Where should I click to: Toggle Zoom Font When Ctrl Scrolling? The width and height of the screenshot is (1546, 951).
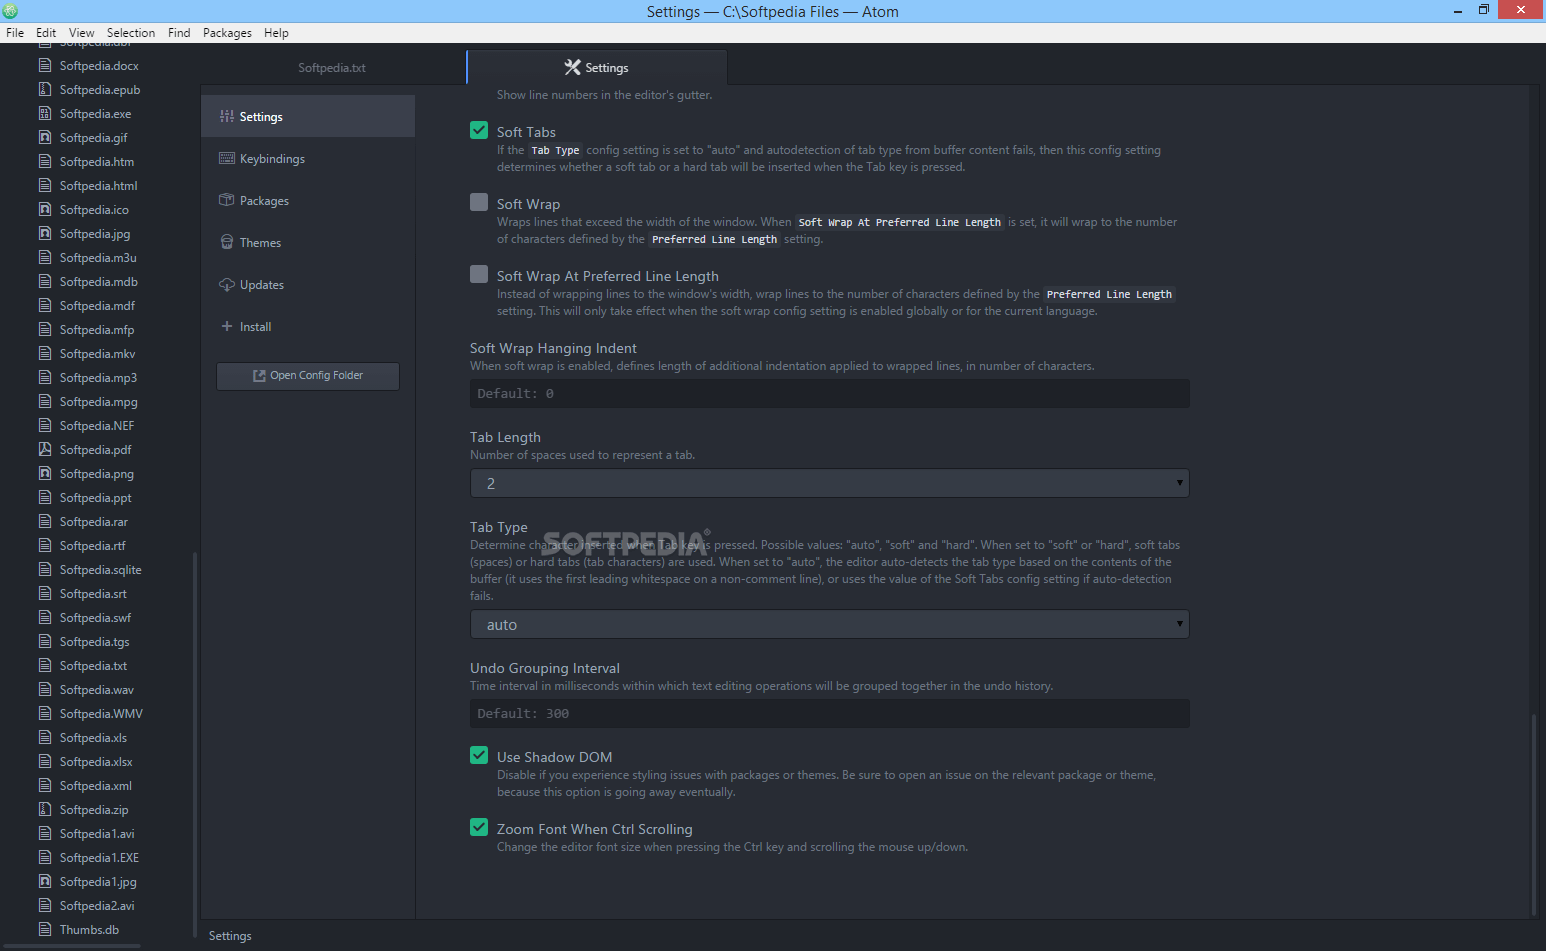coord(479,827)
